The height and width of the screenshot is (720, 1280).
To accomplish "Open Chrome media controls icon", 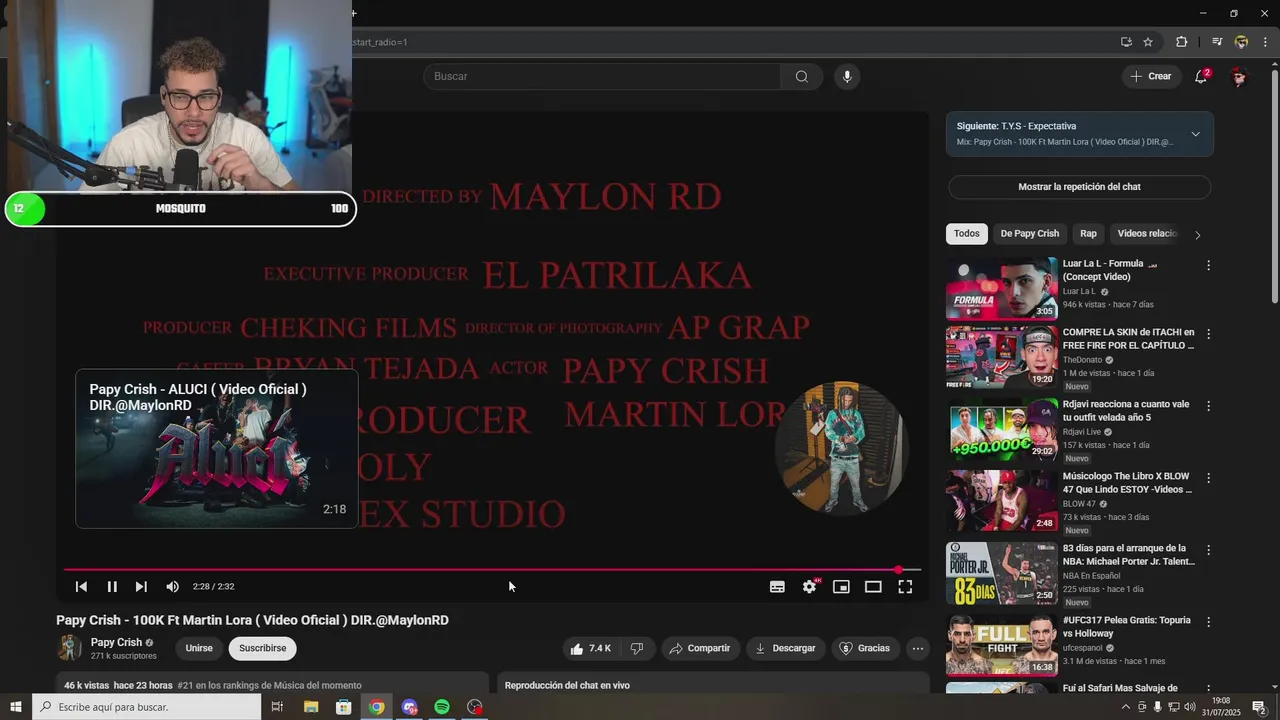I will 1217,42.
